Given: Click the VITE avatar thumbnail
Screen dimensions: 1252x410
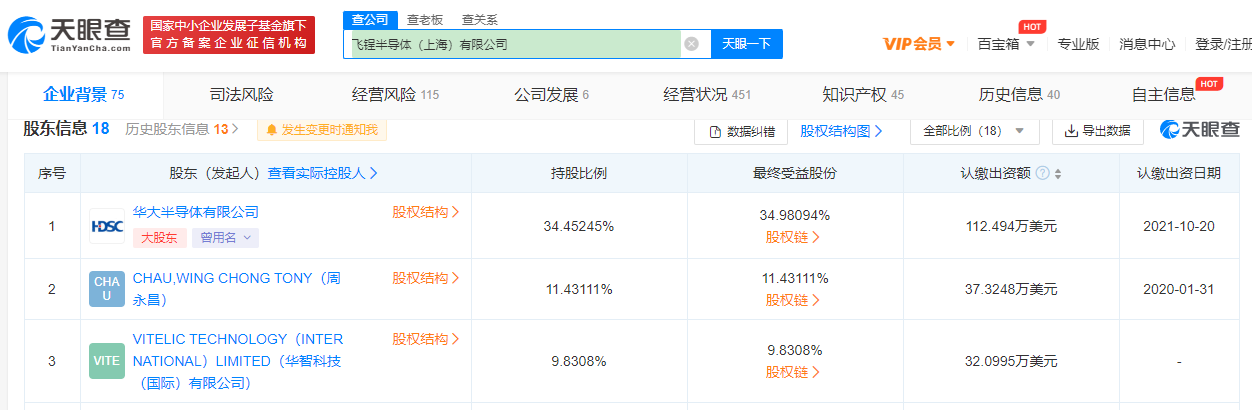Looking at the screenshot, I should (107, 361).
